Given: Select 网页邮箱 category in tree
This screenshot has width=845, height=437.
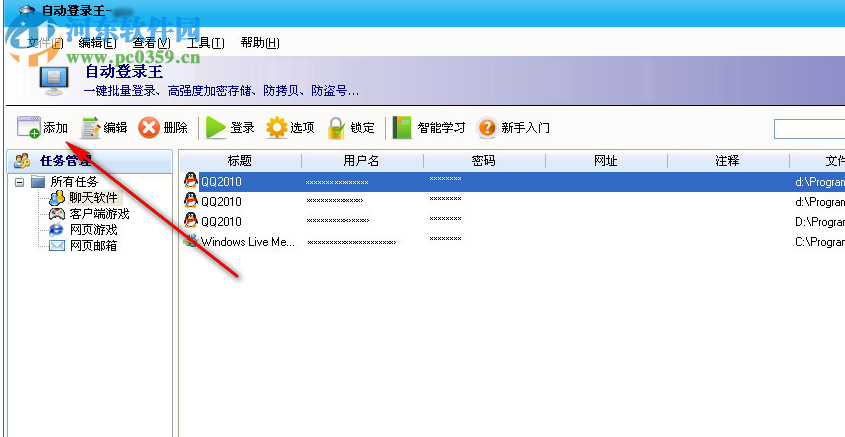Looking at the screenshot, I should coord(83,246).
